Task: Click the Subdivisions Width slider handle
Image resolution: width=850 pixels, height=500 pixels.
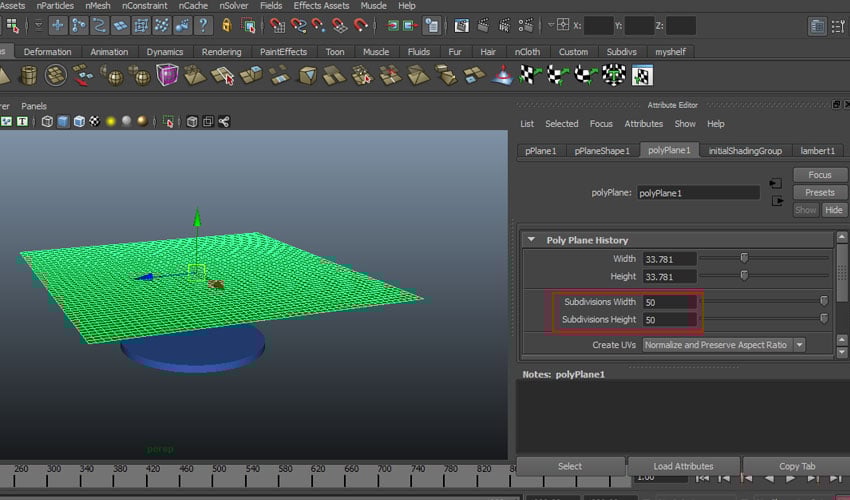Action: pos(824,301)
